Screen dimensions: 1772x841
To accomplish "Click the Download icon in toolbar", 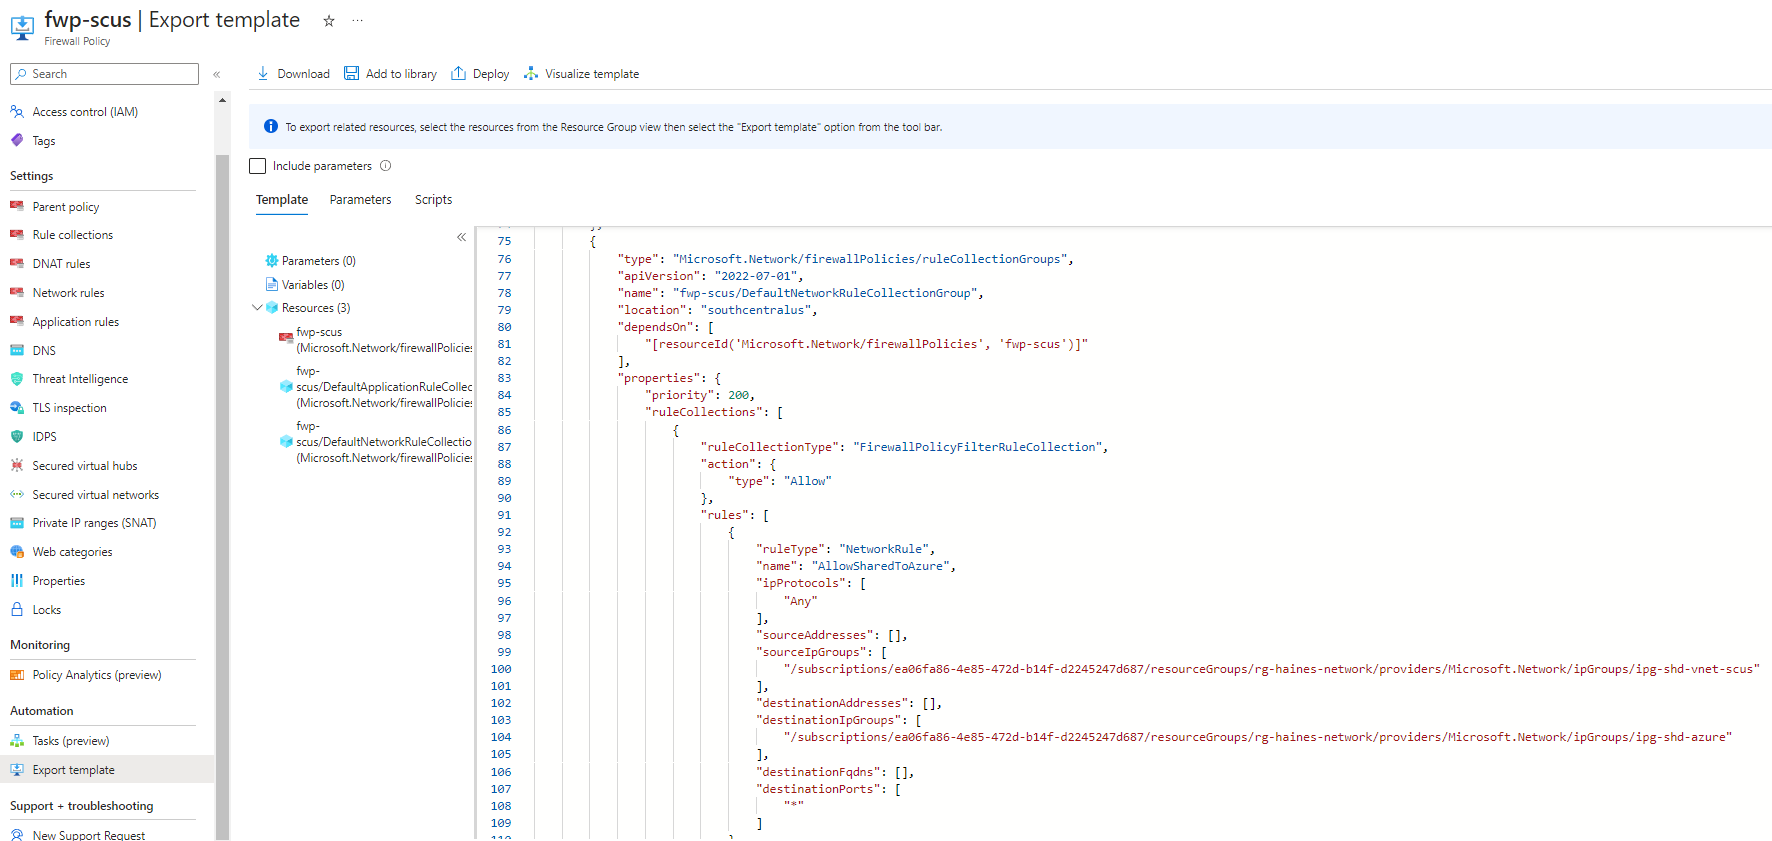I will tap(263, 73).
